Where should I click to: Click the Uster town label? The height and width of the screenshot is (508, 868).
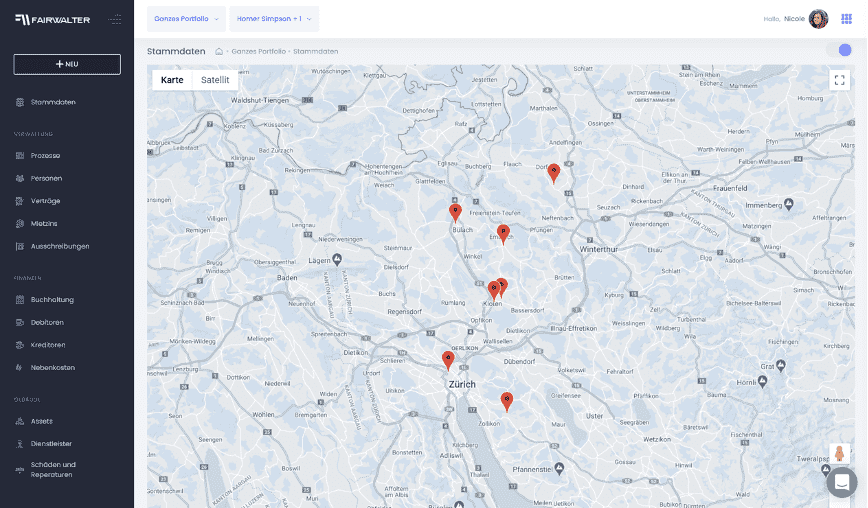[x=595, y=416]
